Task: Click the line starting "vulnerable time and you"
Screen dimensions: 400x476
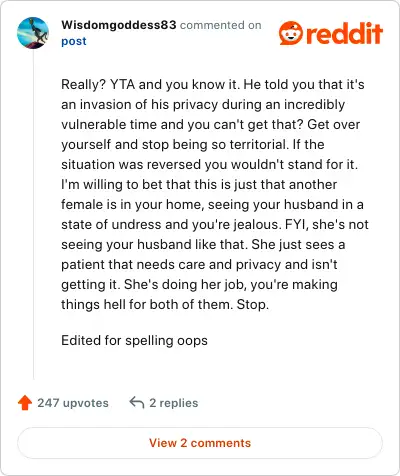Action: click(211, 125)
